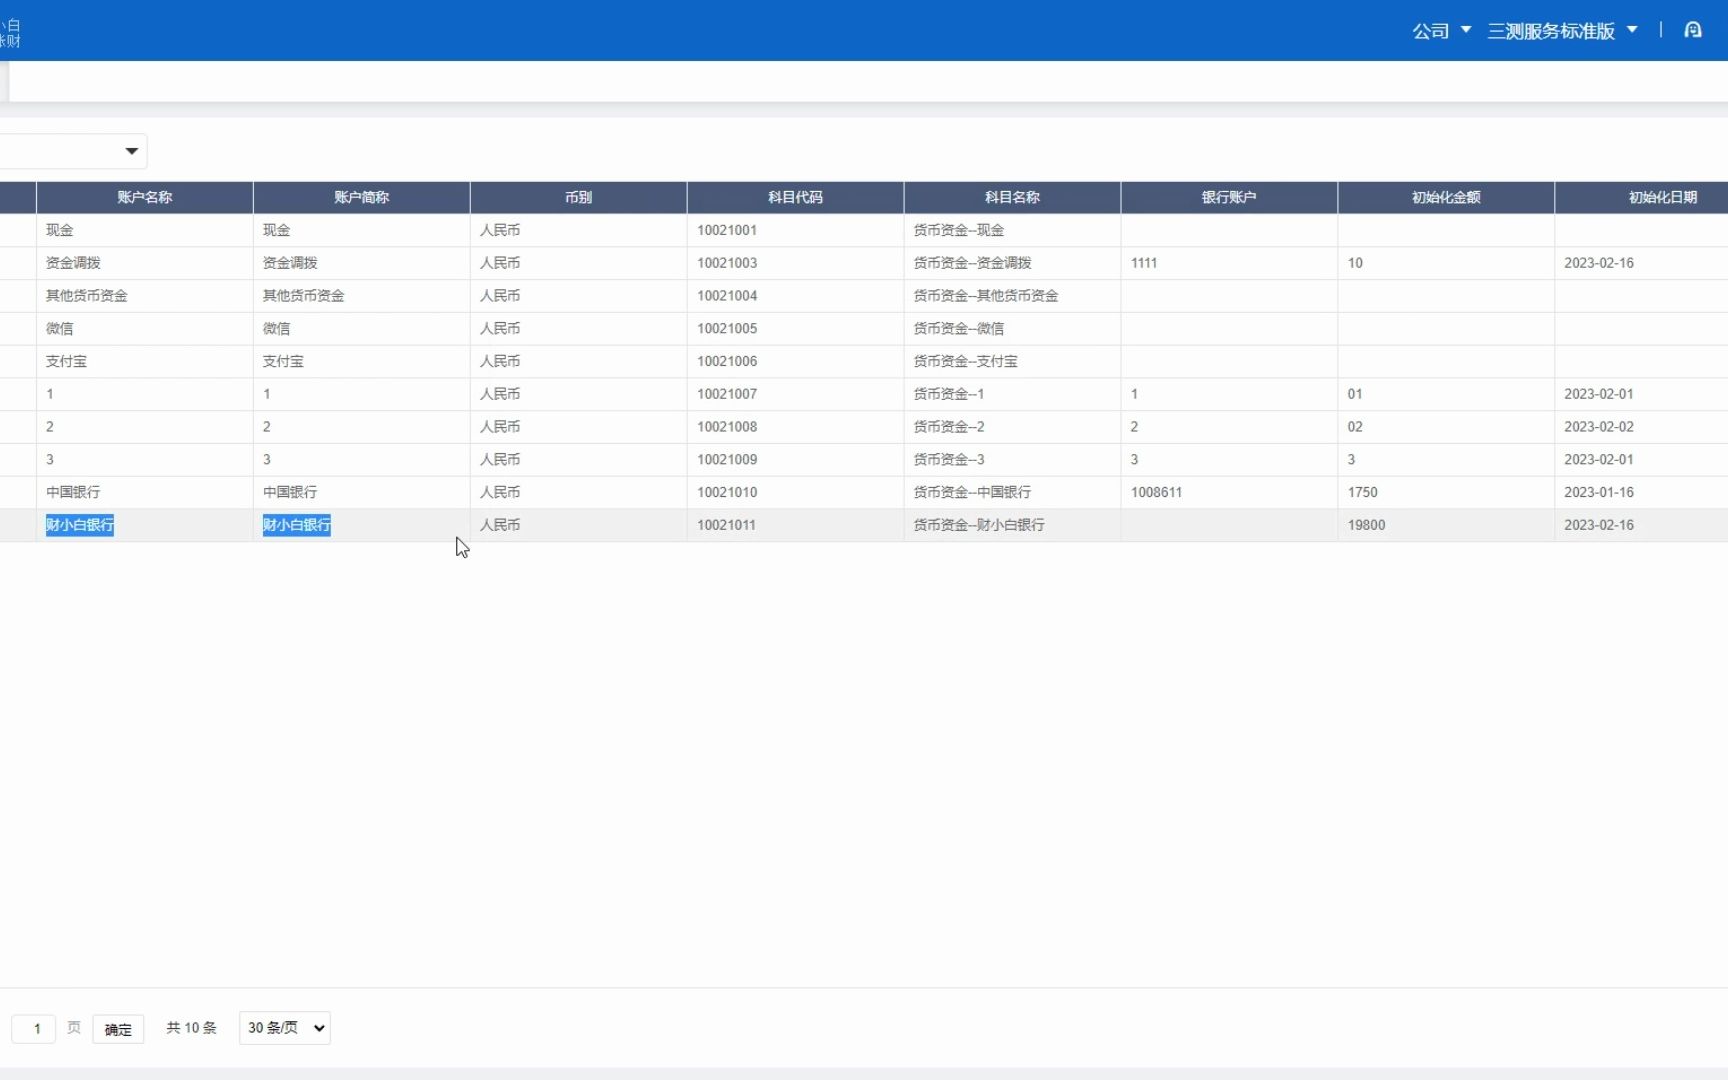This screenshot has height=1080, width=1728.
Task: Click subject code 10021003
Action: (x=727, y=263)
